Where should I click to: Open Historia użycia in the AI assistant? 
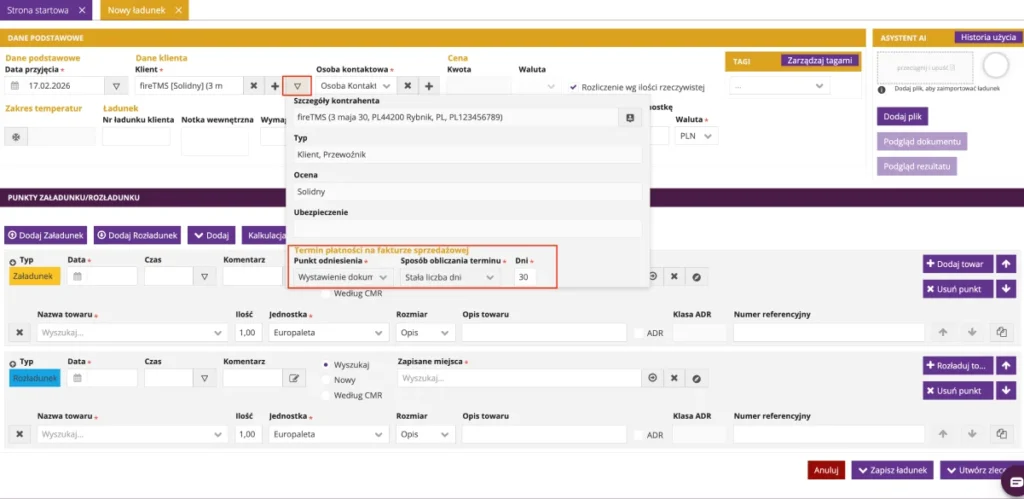(x=987, y=37)
